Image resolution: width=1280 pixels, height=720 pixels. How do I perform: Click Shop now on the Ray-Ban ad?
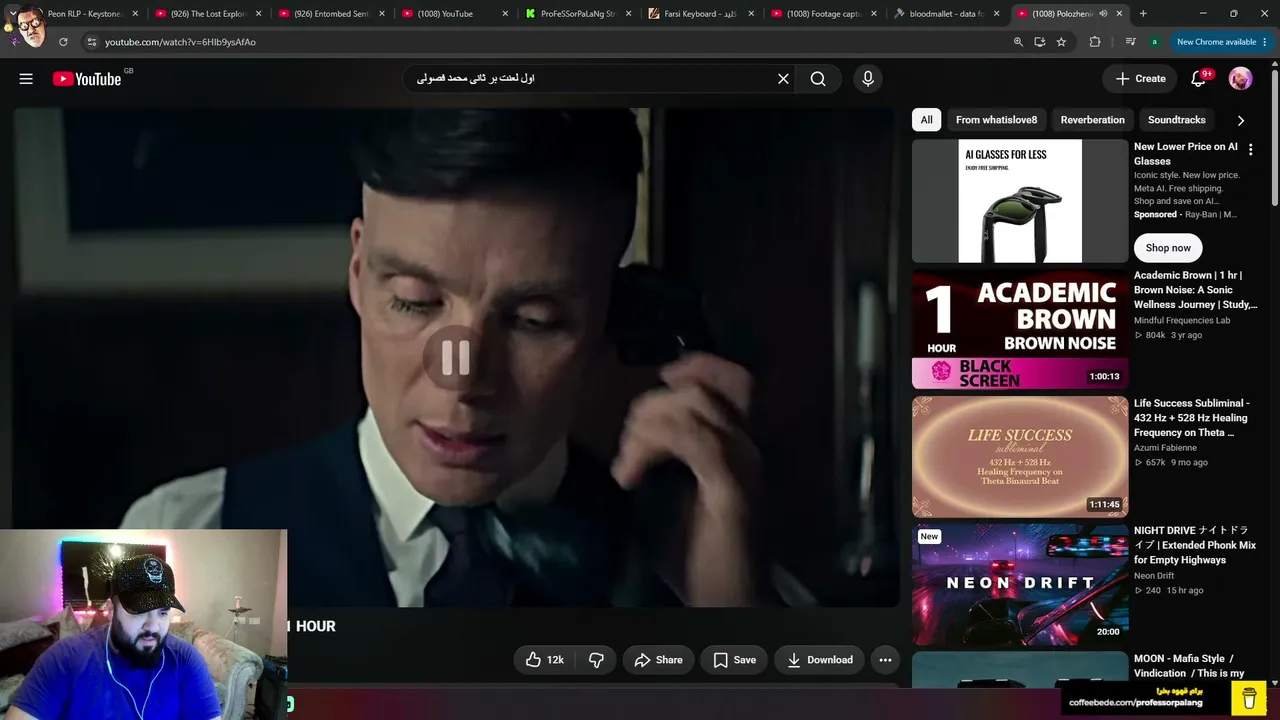click(1168, 248)
